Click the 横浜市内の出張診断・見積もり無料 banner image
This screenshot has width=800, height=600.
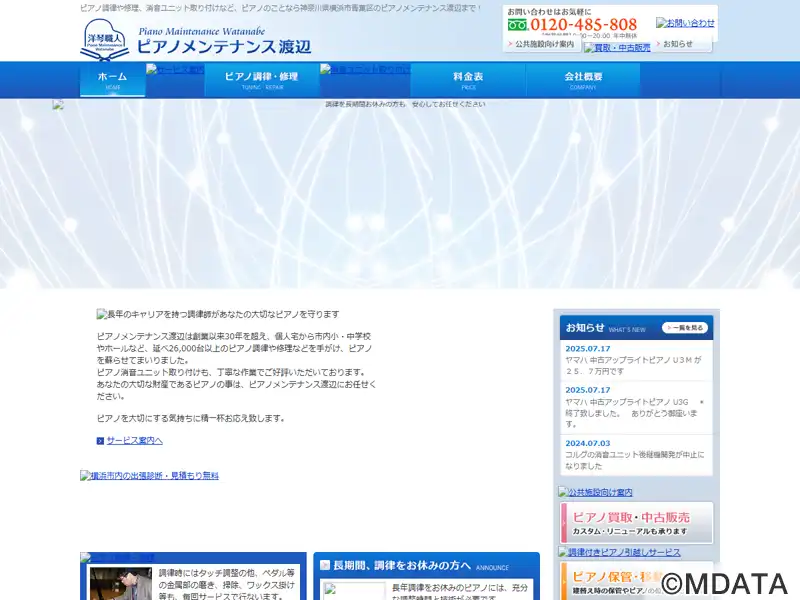(149, 476)
